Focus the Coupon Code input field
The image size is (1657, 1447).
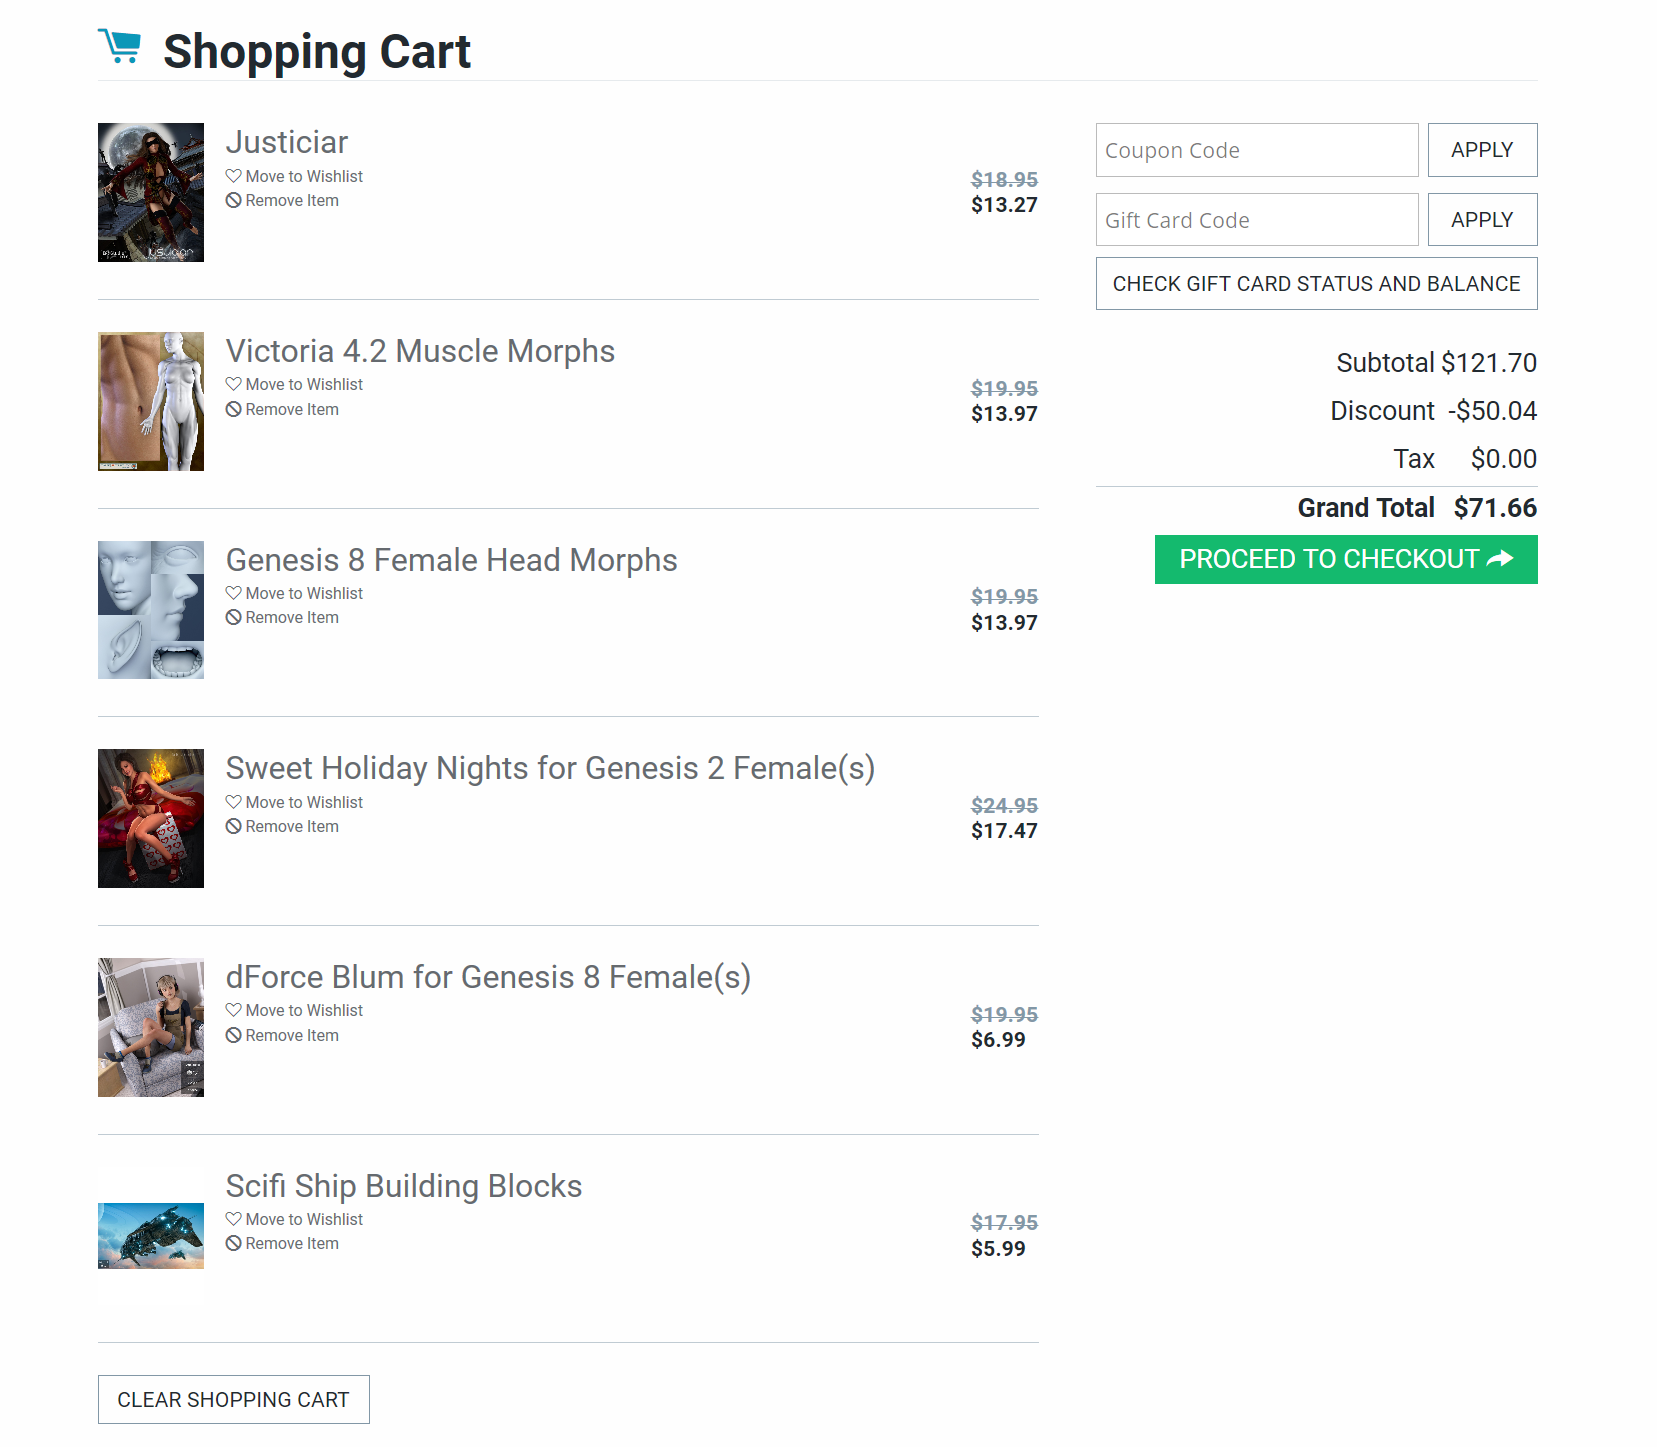coord(1256,150)
